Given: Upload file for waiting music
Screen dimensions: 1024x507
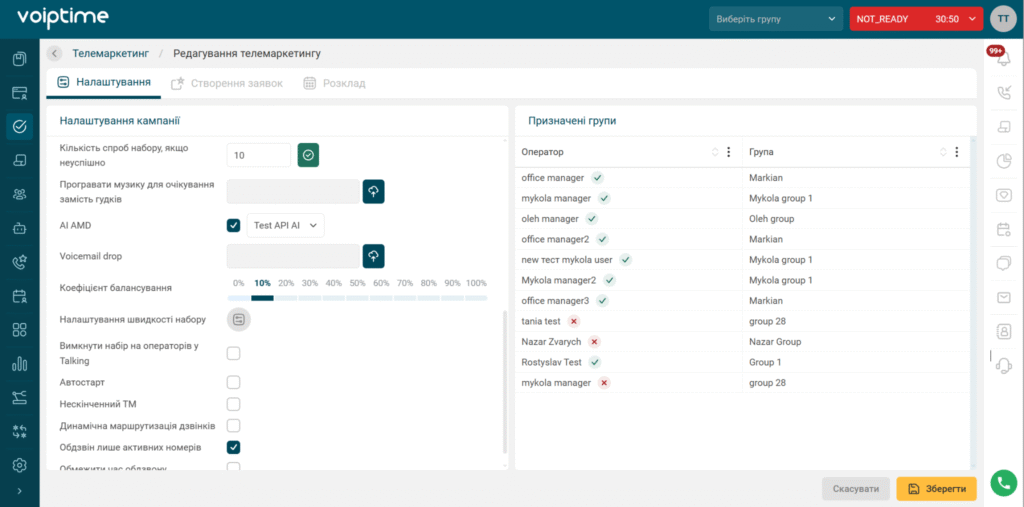Looking at the screenshot, I should pyautogui.click(x=374, y=191).
